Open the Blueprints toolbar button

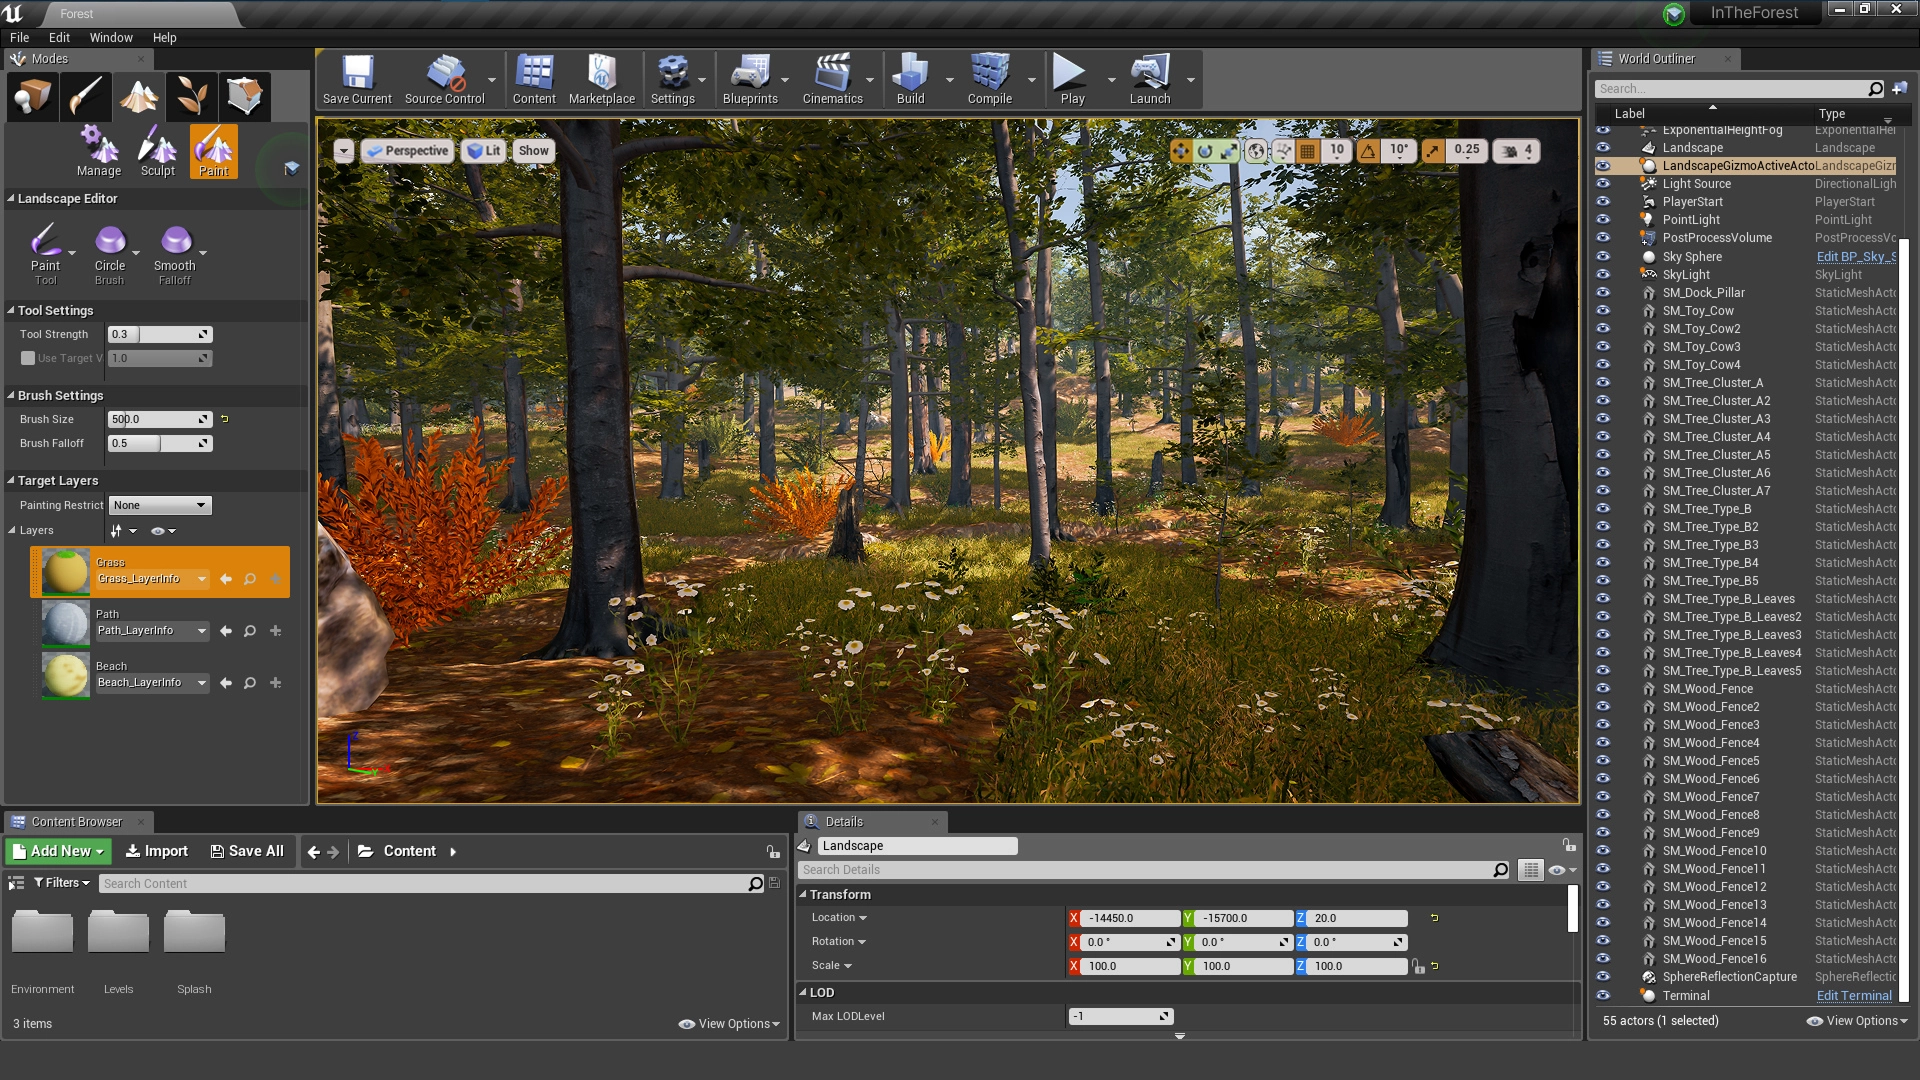coord(750,80)
